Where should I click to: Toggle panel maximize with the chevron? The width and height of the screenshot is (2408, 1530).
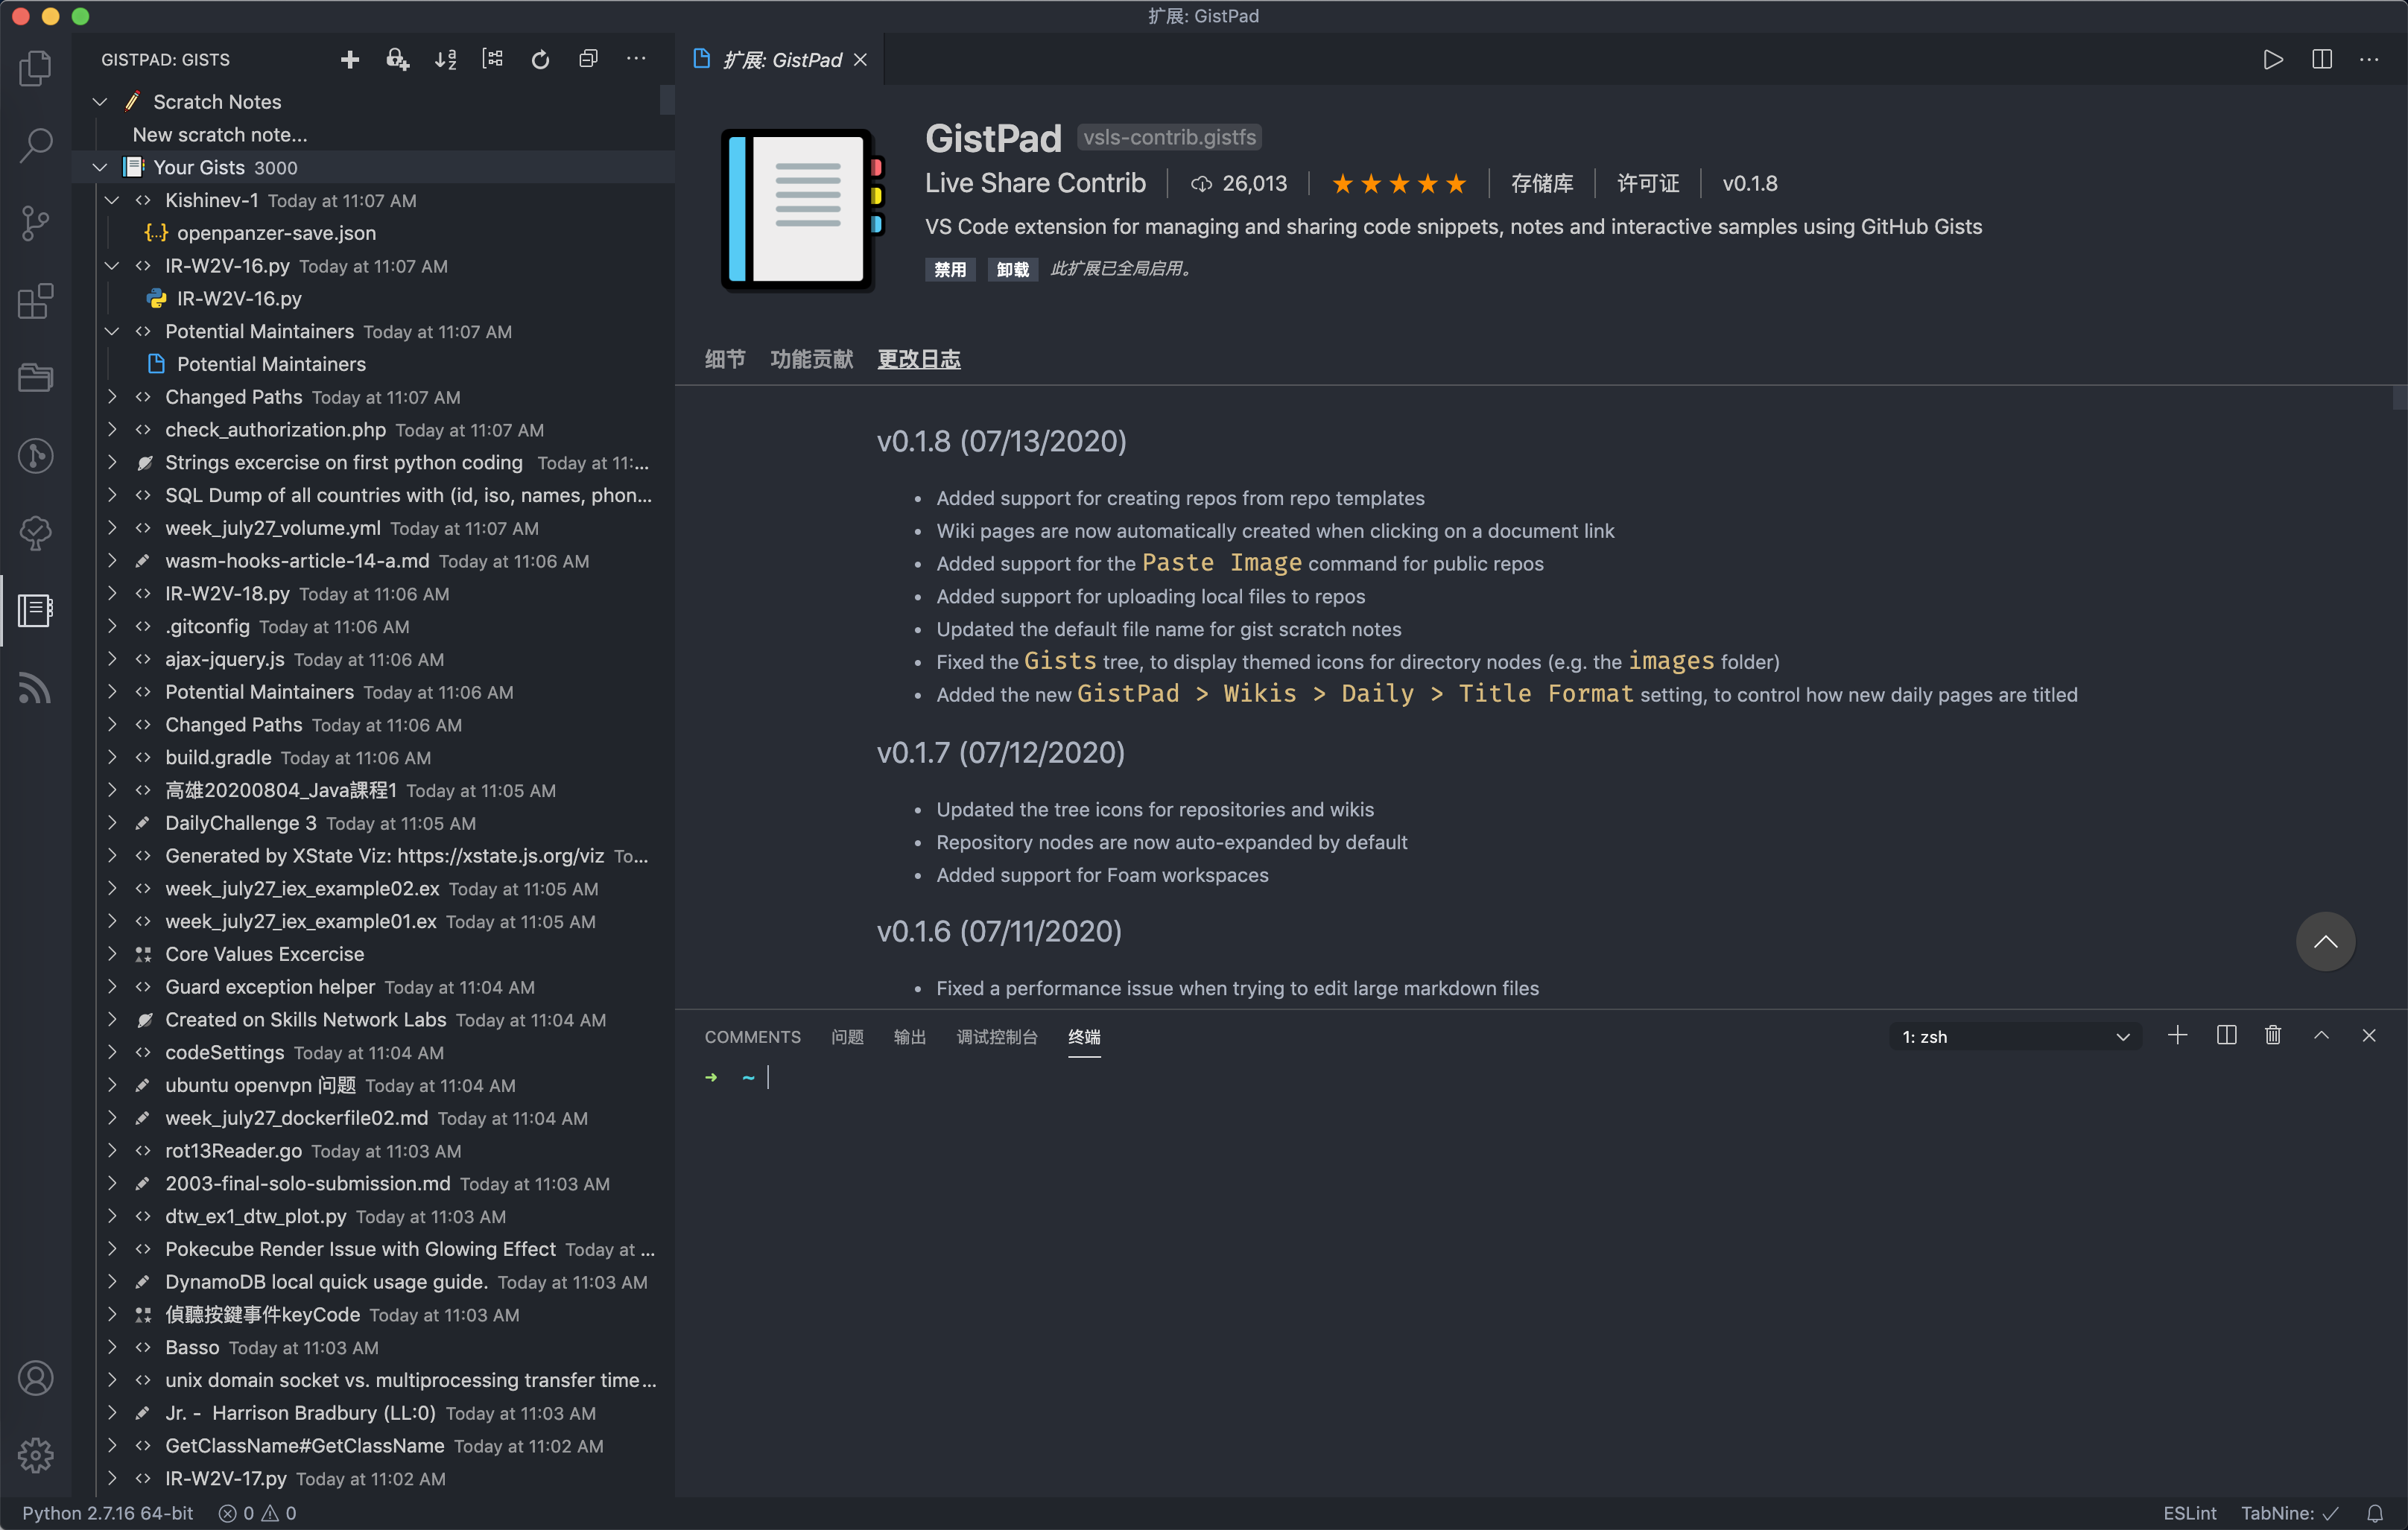[x=2321, y=1035]
